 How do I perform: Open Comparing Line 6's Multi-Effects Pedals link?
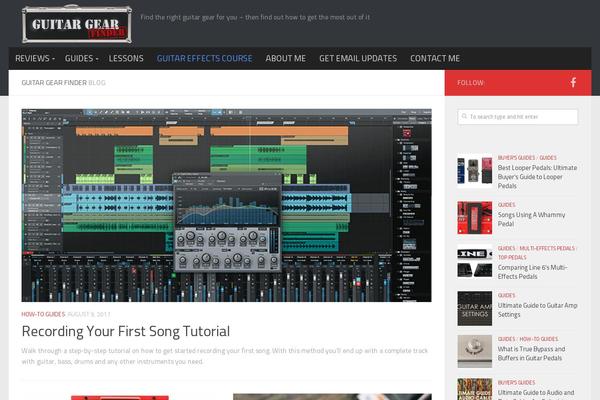[x=532, y=272]
